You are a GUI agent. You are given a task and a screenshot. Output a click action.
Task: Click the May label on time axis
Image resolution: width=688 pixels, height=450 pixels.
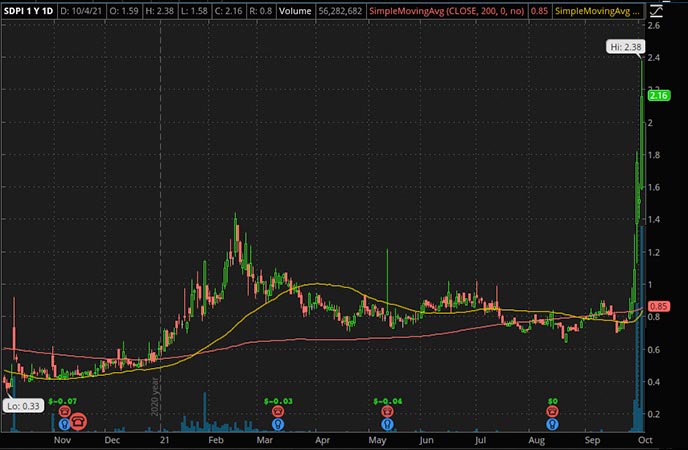pyautogui.click(x=377, y=440)
